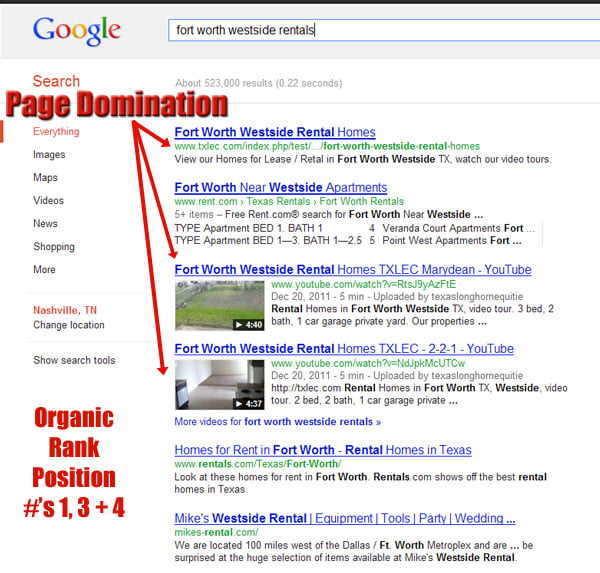
Task: Click Fort Worth Rentals breadcrumb link
Action: click(362, 201)
